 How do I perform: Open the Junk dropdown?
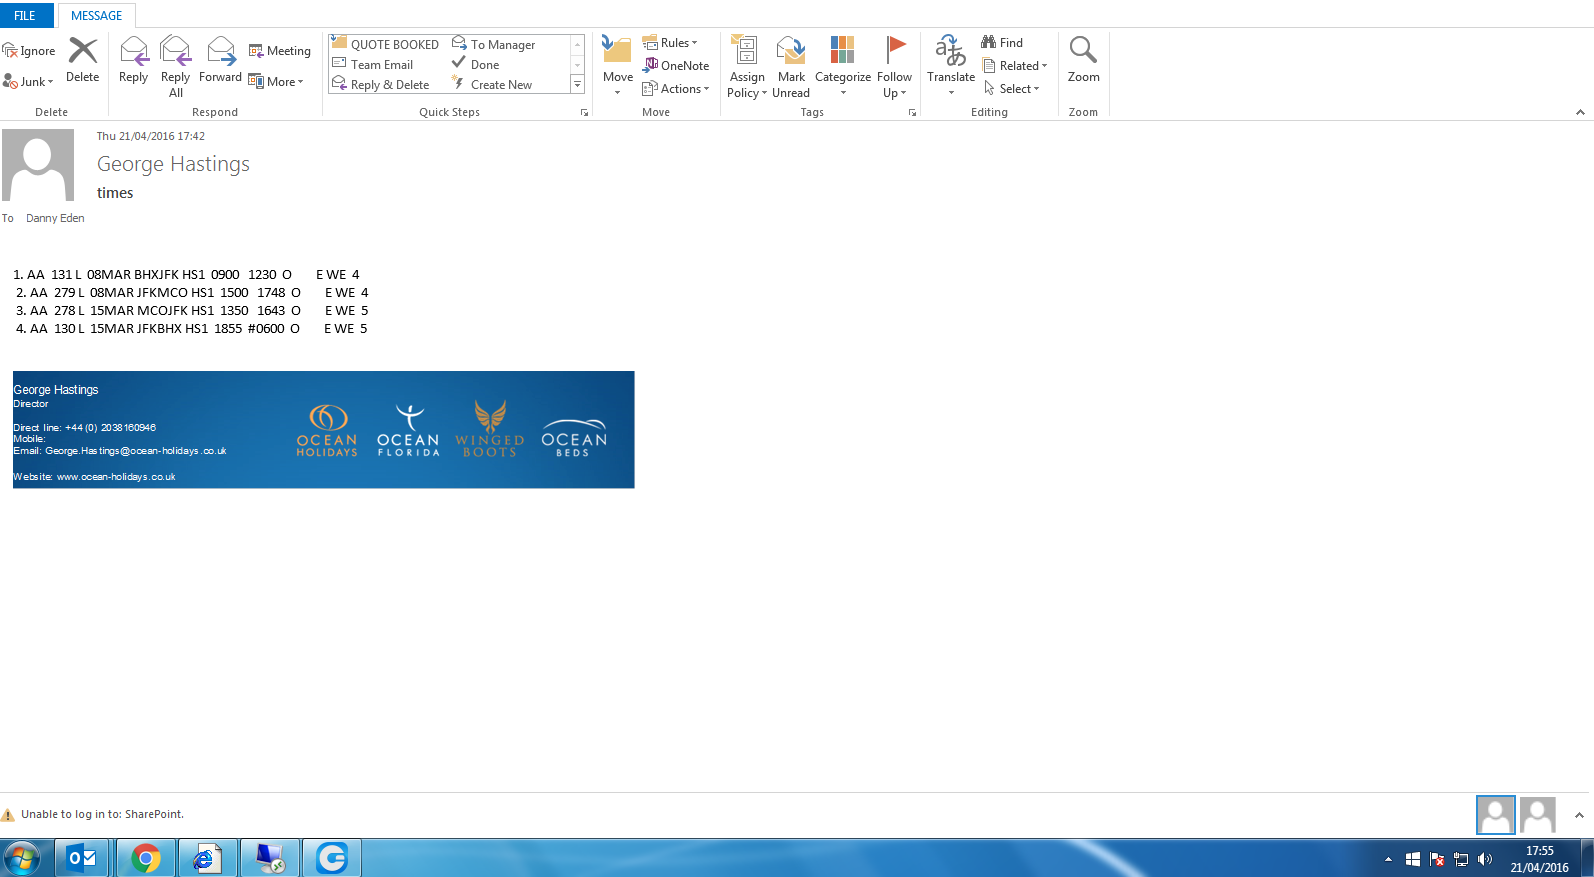tap(29, 82)
